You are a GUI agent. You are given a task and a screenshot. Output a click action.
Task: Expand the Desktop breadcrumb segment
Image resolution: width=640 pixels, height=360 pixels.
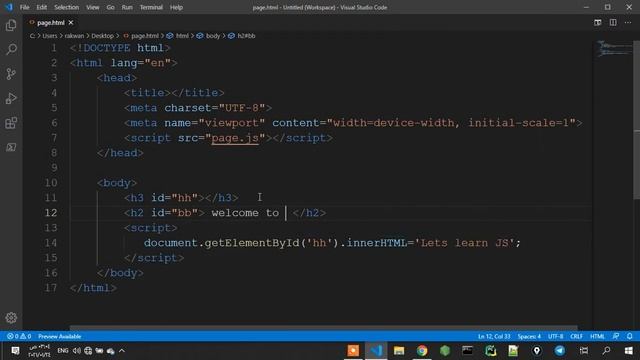(x=102, y=36)
